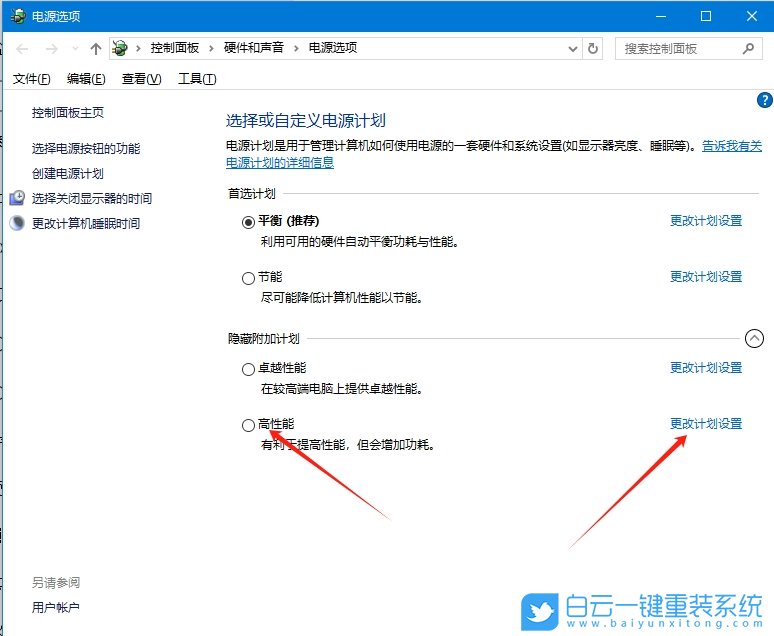
Task: Expand the chevron after 控制面板 breadcrumb
Action: click(211, 48)
